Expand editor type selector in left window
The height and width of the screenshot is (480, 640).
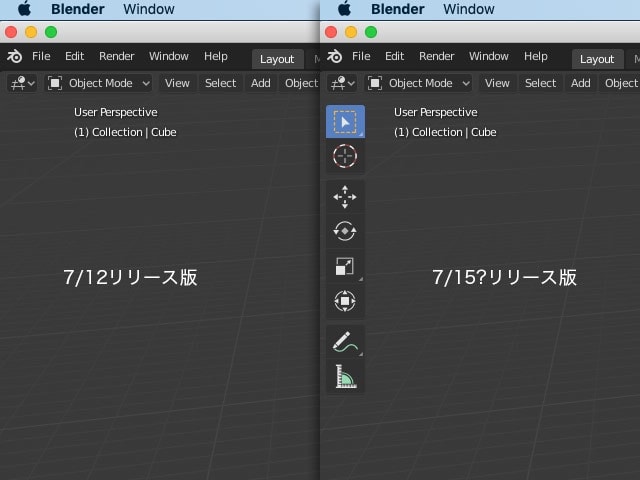pos(22,83)
